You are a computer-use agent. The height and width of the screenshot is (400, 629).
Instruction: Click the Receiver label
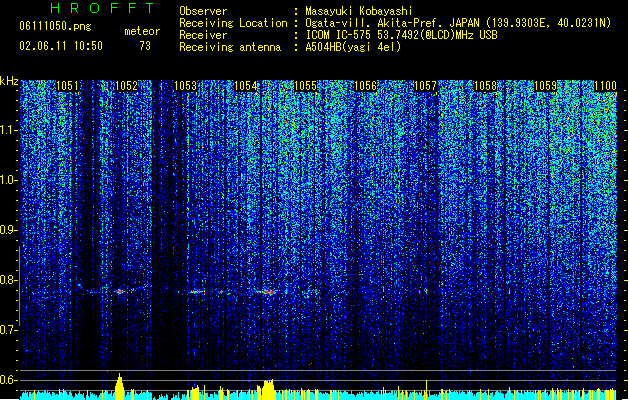click(x=203, y=35)
